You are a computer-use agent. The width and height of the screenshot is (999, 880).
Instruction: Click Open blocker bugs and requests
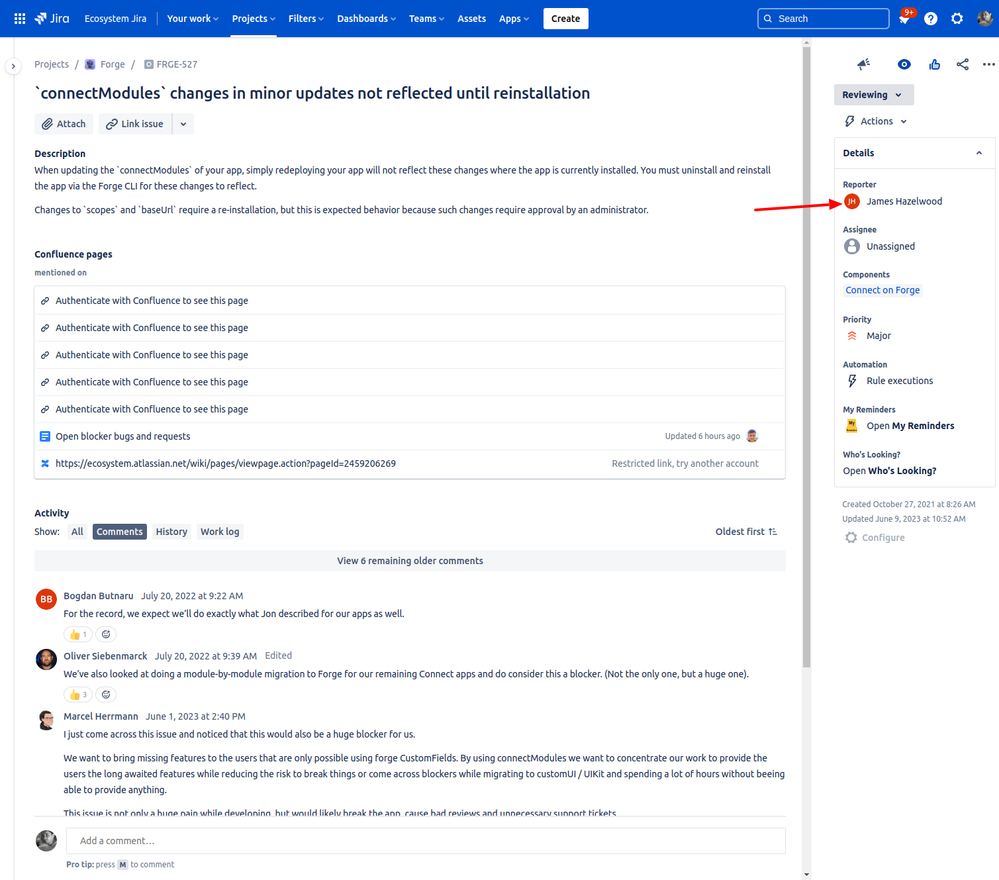pyautogui.click(x=123, y=436)
